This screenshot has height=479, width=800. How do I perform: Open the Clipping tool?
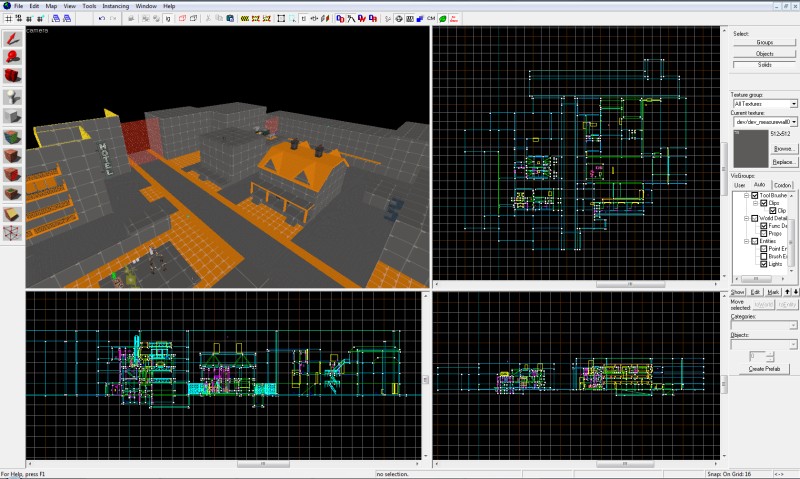tap(12, 215)
